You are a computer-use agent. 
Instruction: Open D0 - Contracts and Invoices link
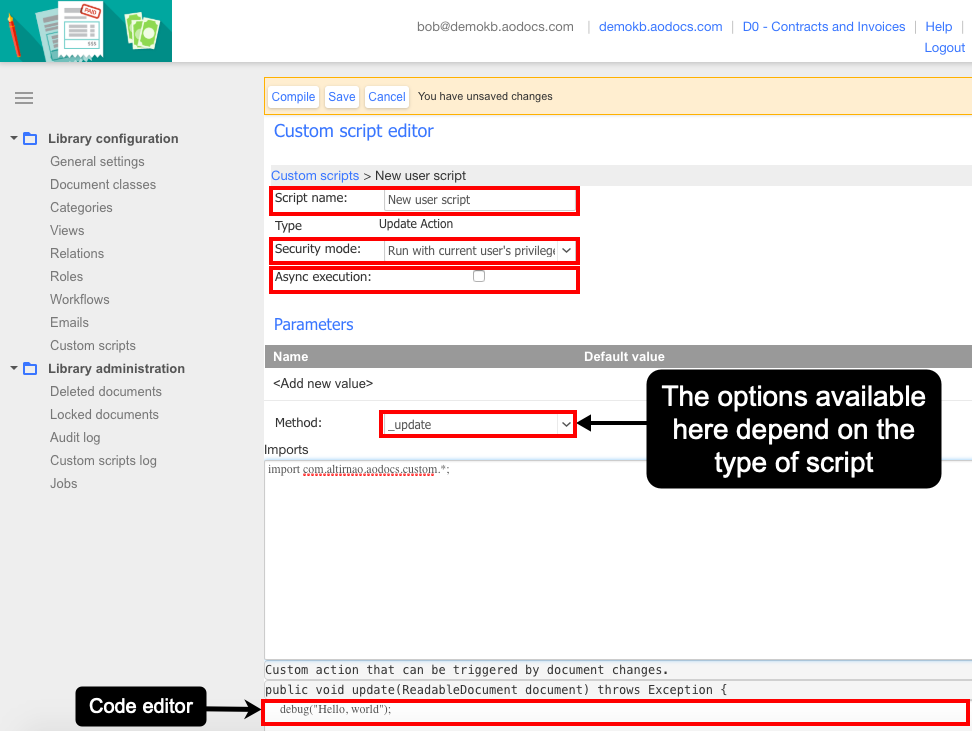point(824,27)
